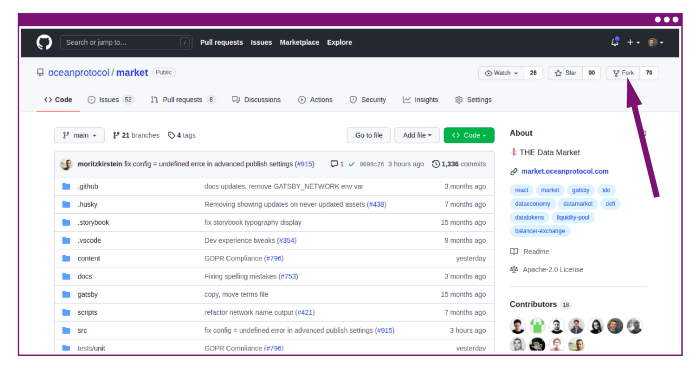Open Pull requests in top navigation
Viewport: 700px width, 368px height.
tap(221, 42)
